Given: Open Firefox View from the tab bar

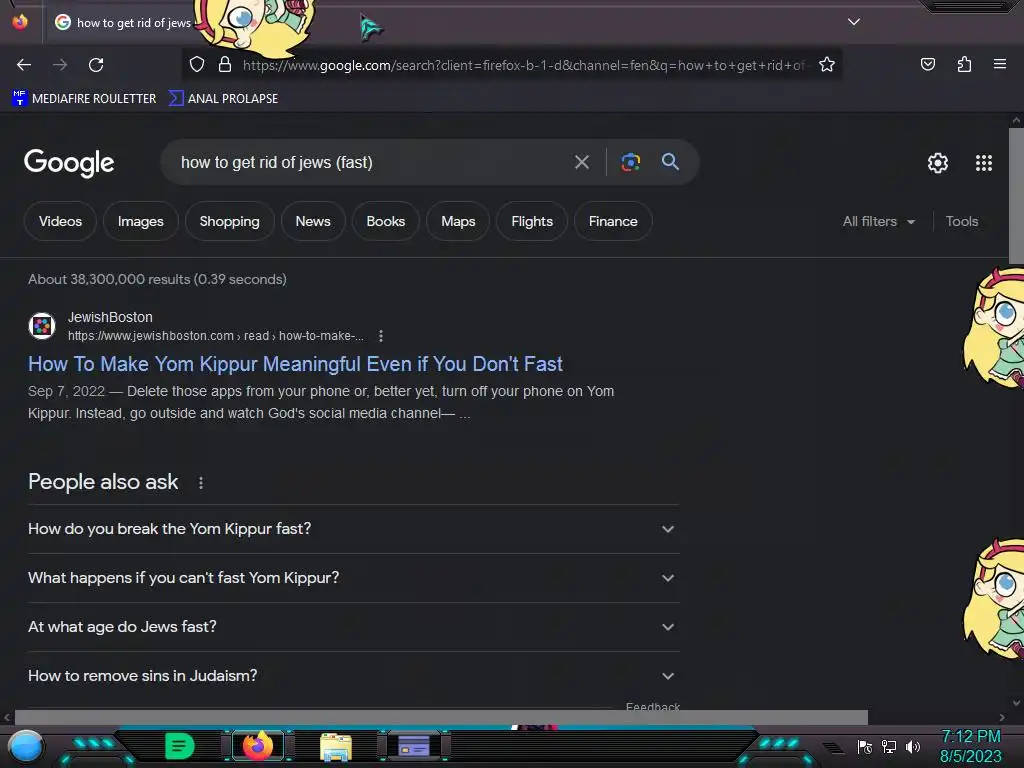Looking at the screenshot, I should (20, 22).
